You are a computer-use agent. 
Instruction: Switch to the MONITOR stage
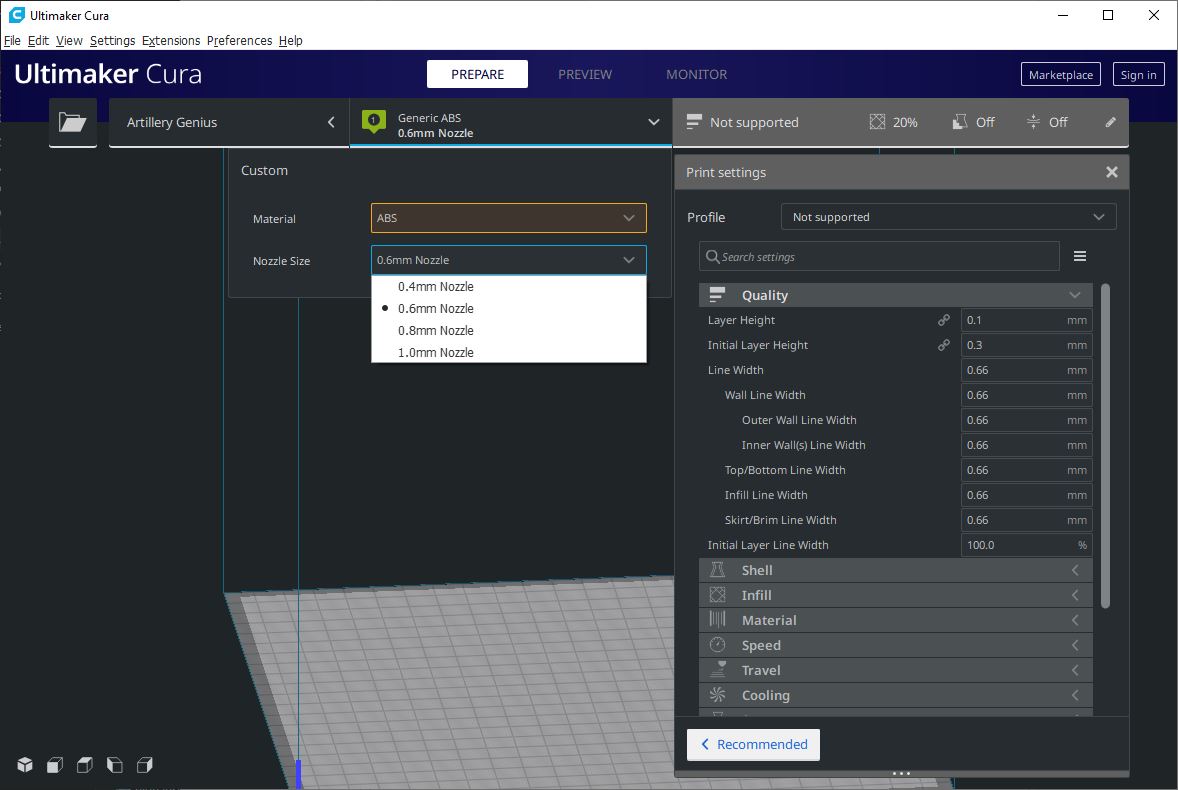[696, 74]
